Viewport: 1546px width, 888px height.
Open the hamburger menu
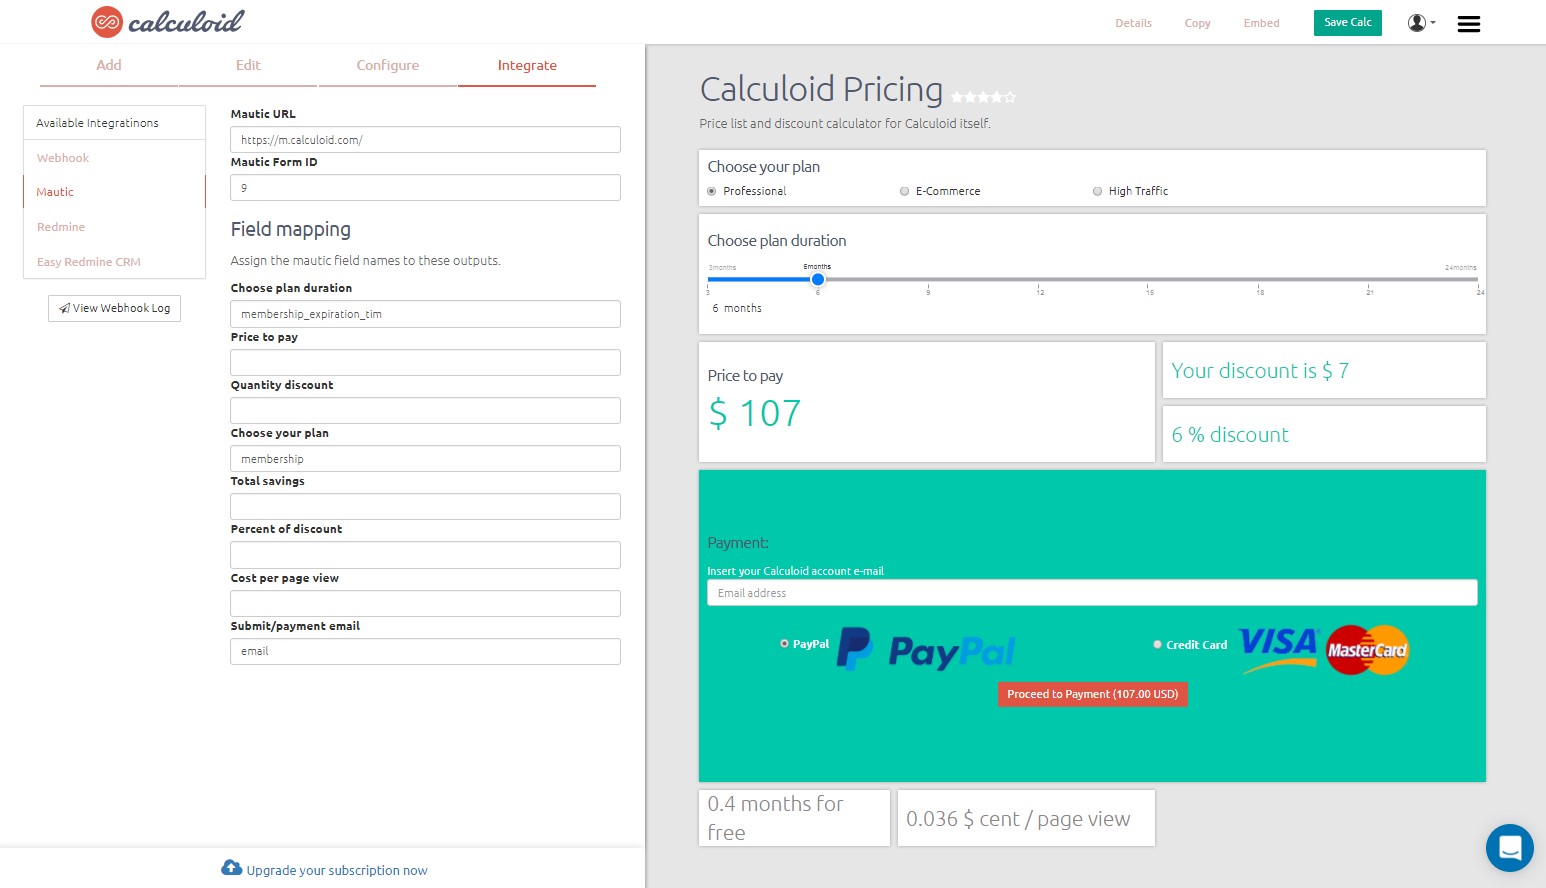pos(1468,24)
